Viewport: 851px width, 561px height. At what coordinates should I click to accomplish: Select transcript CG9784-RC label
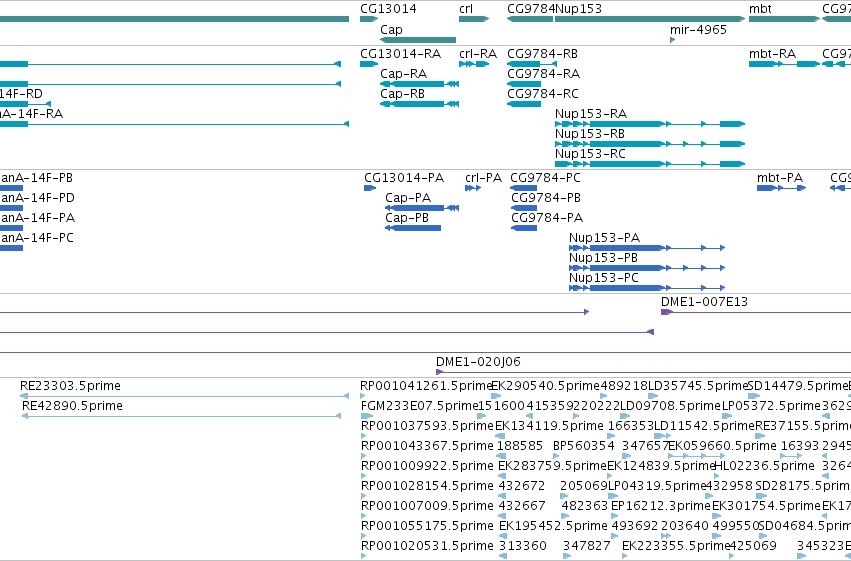pyautogui.click(x=543, y=94)
